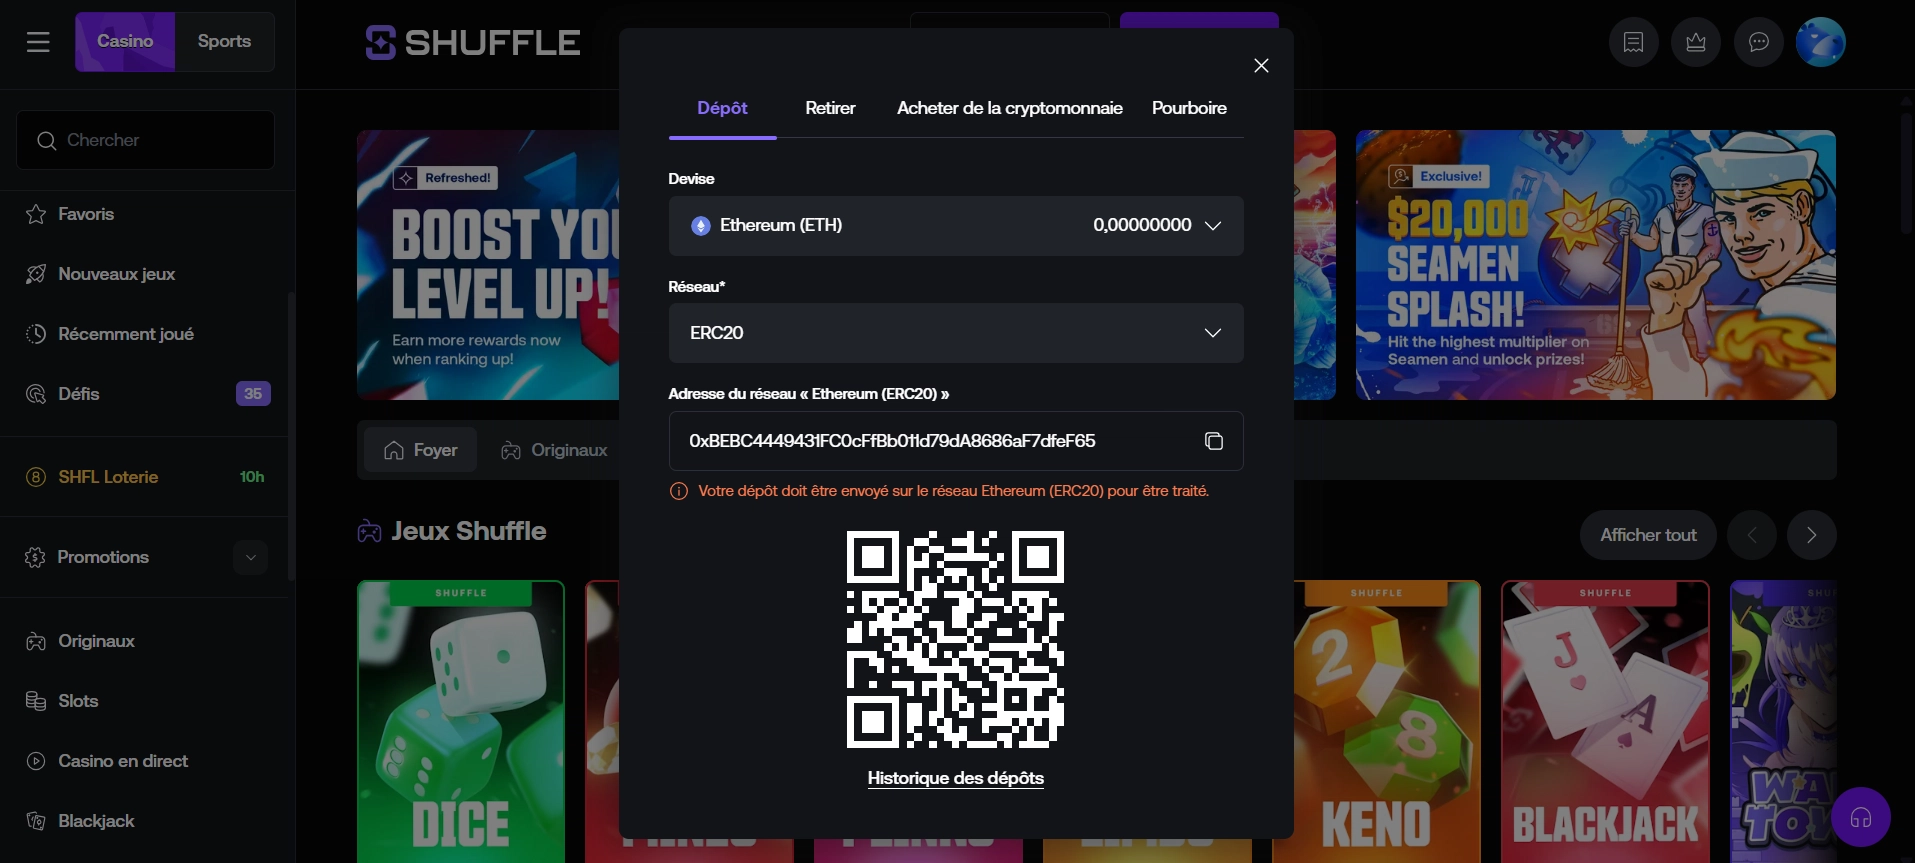Click the 0,00000000 balance value

1142,226
